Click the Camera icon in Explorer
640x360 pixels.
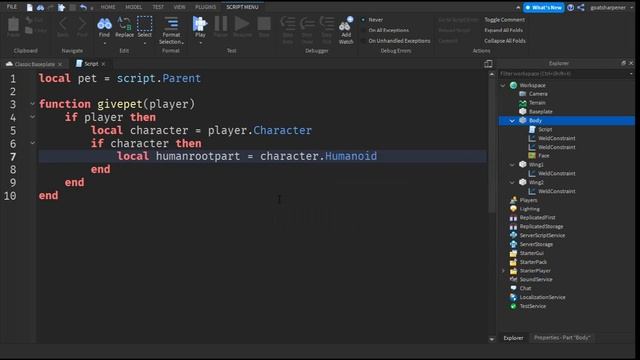pyautogui.click(x=522, y=94)
